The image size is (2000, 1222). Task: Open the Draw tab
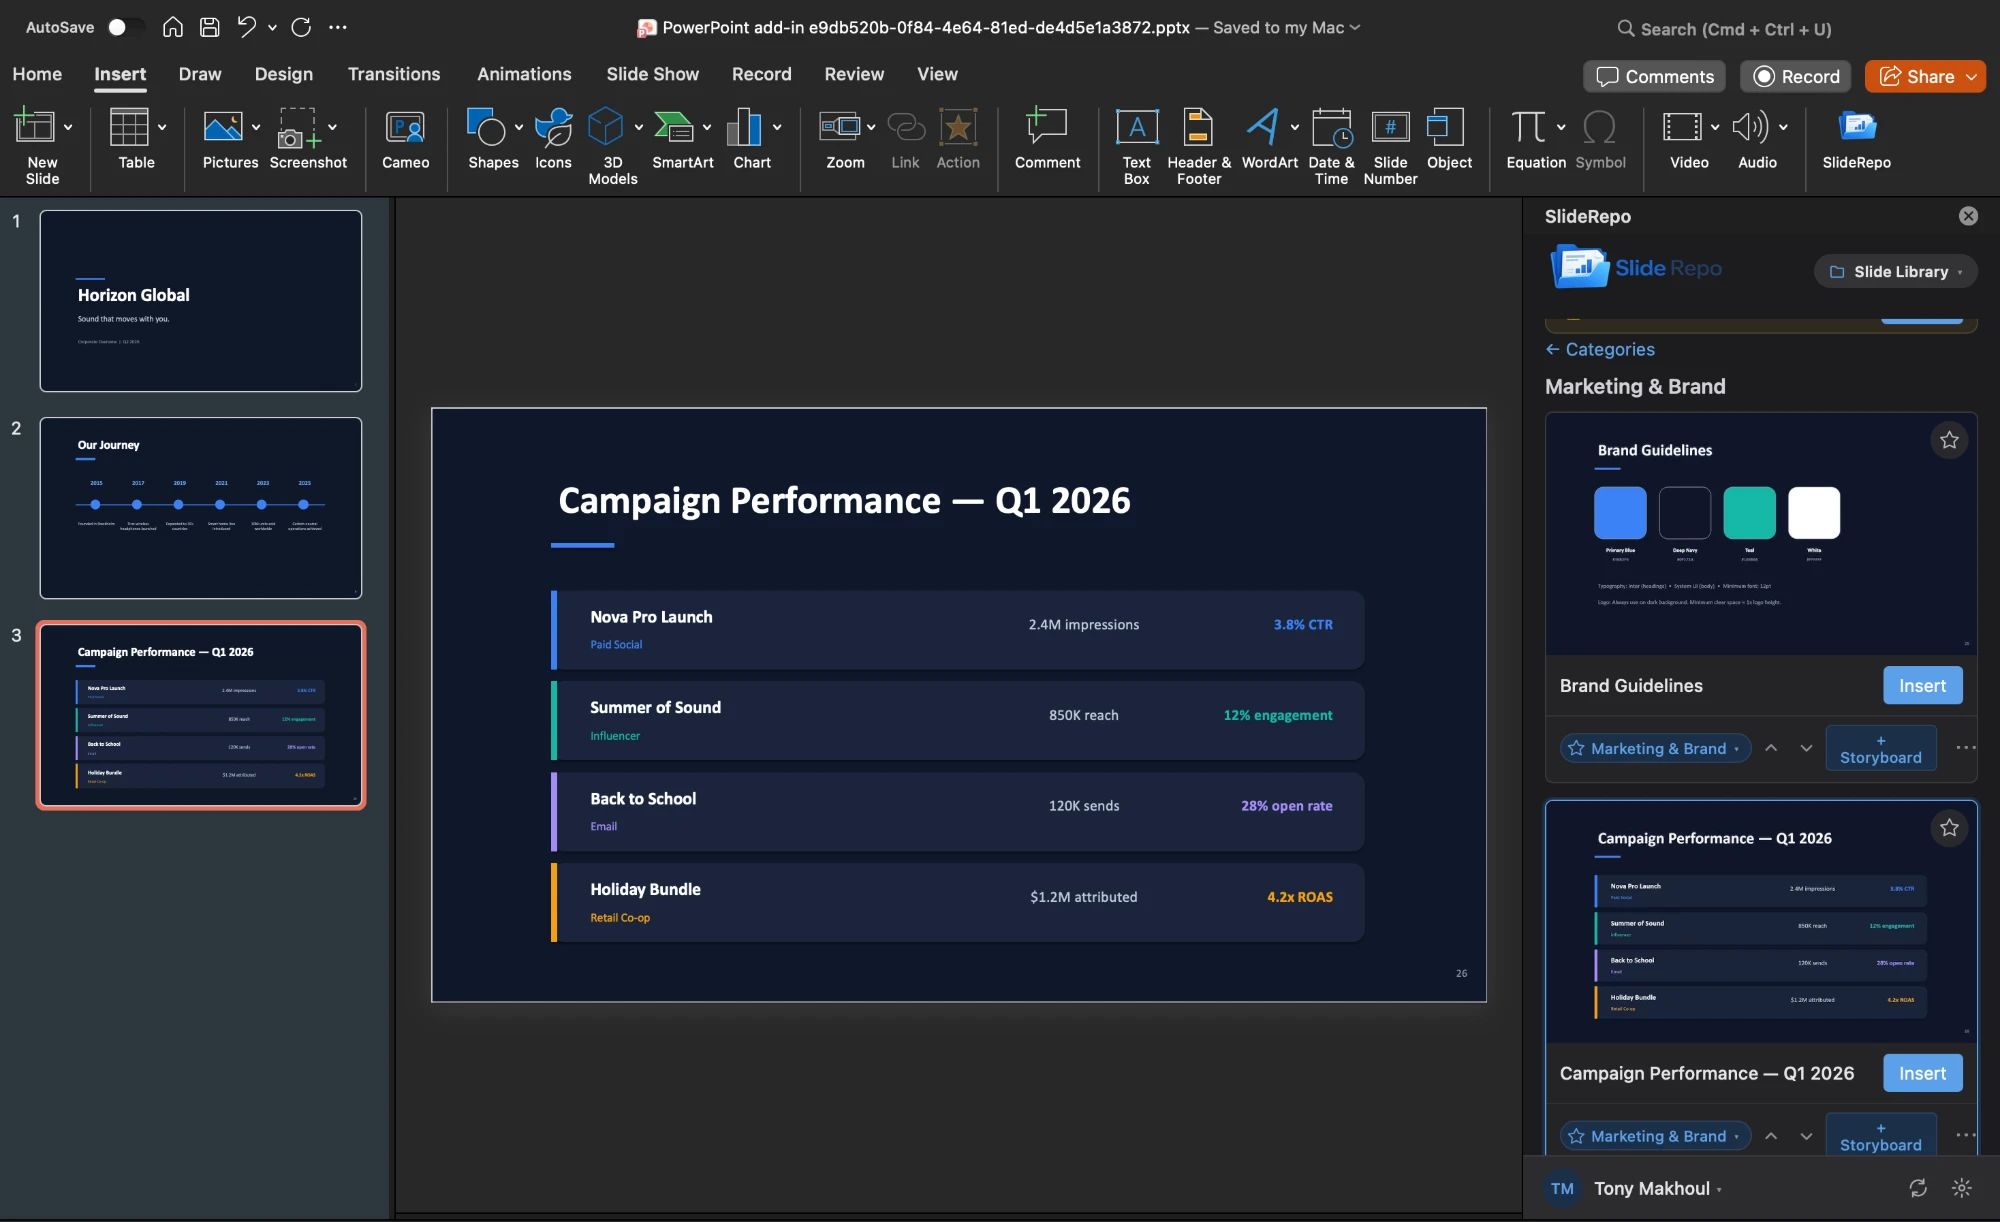click(x=200, y=74)
